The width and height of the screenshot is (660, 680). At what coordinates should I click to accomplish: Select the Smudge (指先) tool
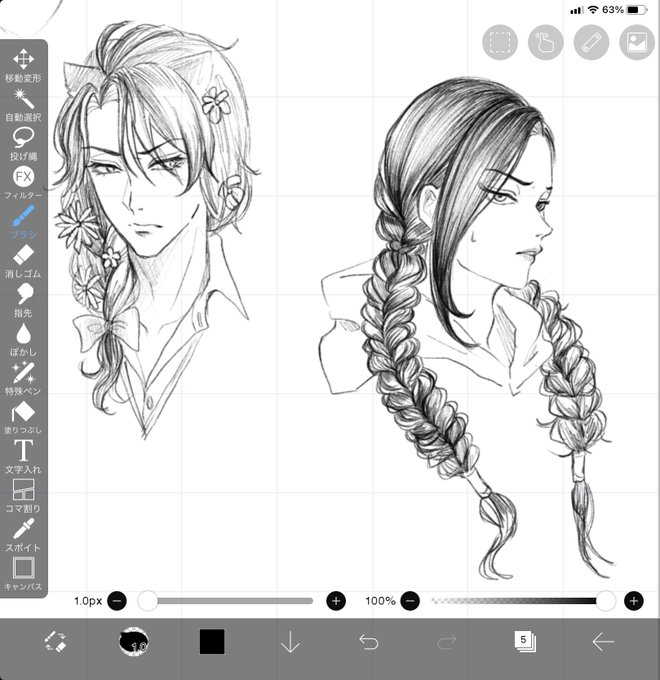pos(23,301)
